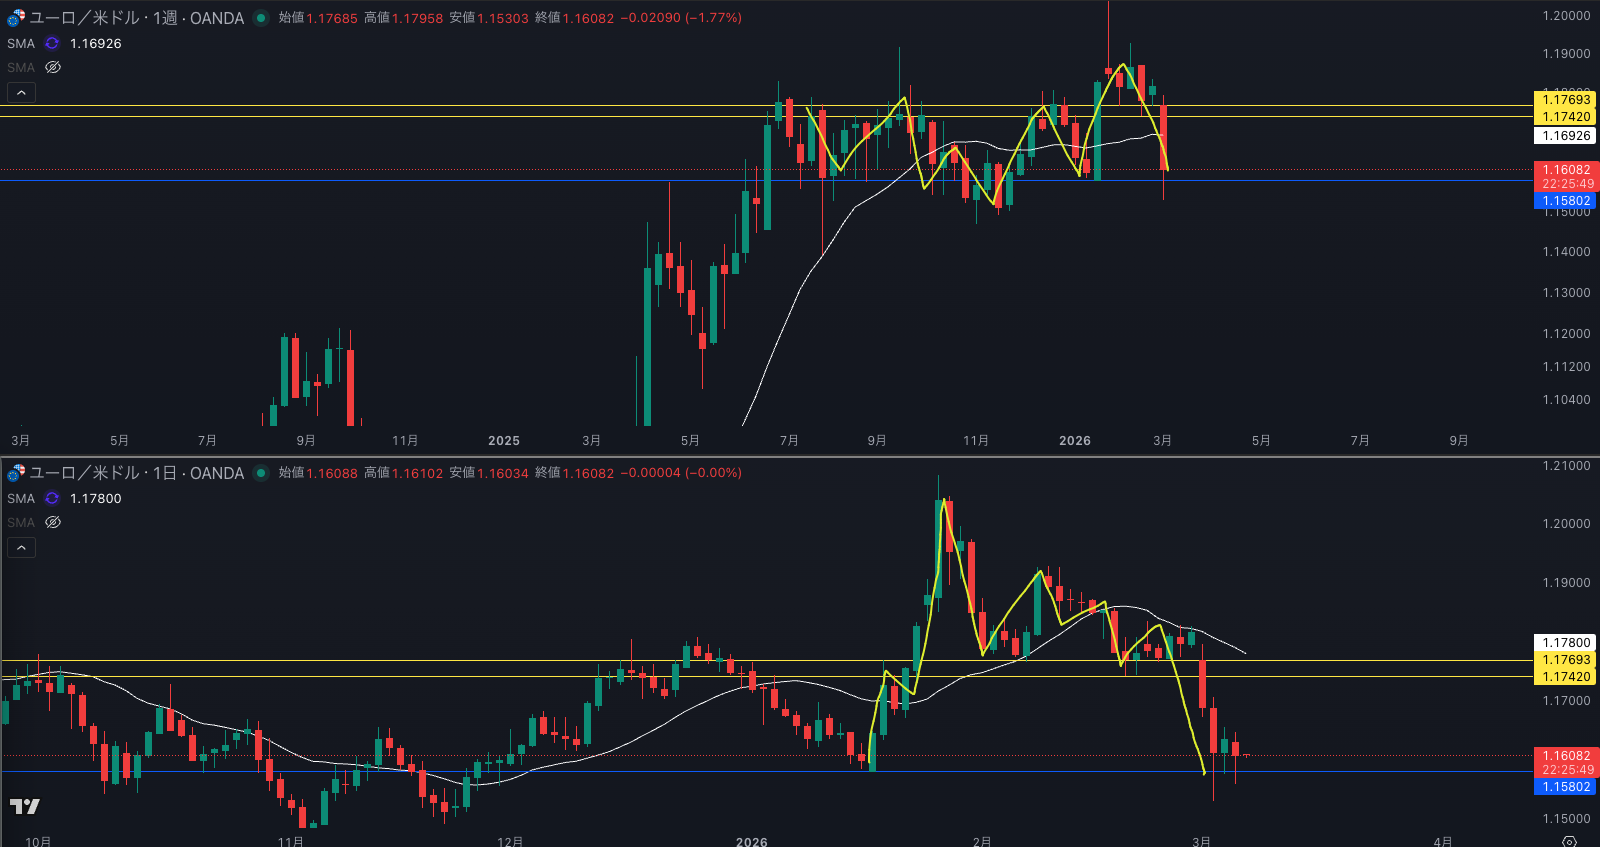Click the EUR/USD flag icon on daily chart

pos(16,473)
